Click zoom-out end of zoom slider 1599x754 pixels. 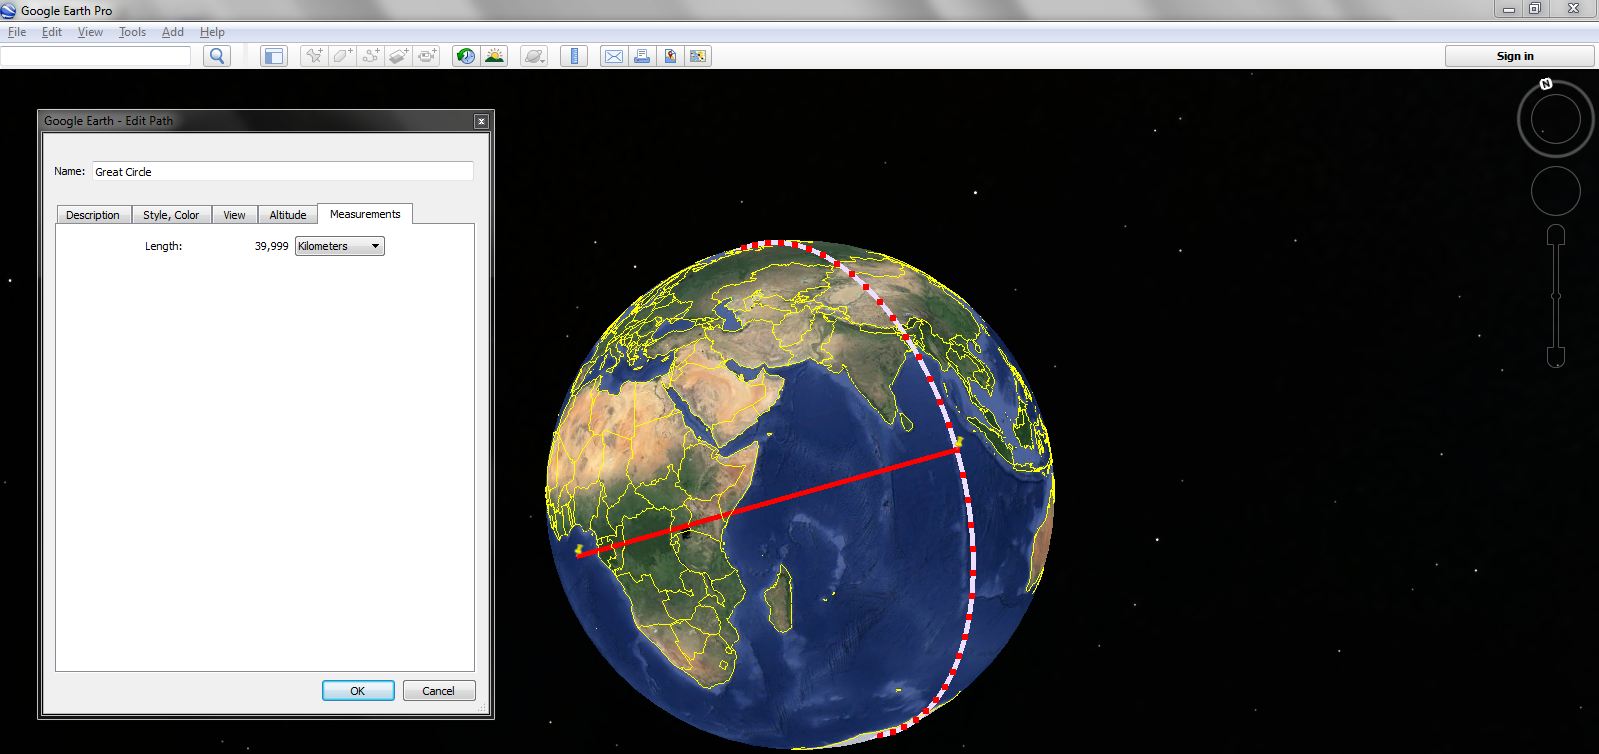[x=1556, y=357]
